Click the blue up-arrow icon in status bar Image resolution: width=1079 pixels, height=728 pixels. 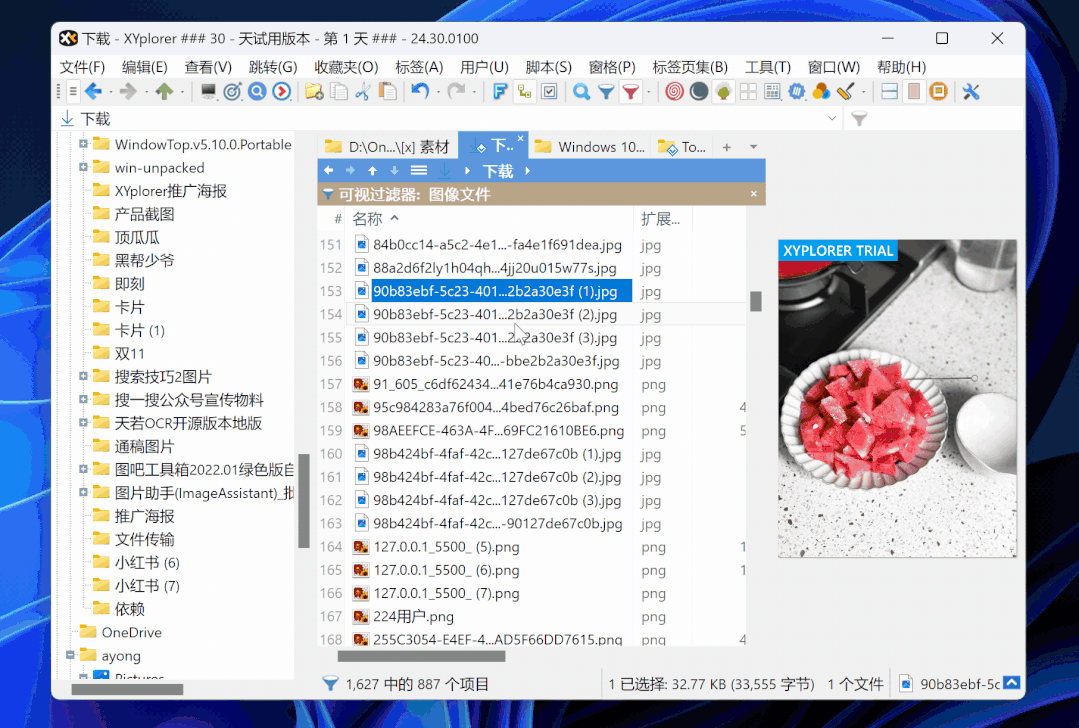click(1011, 683)
